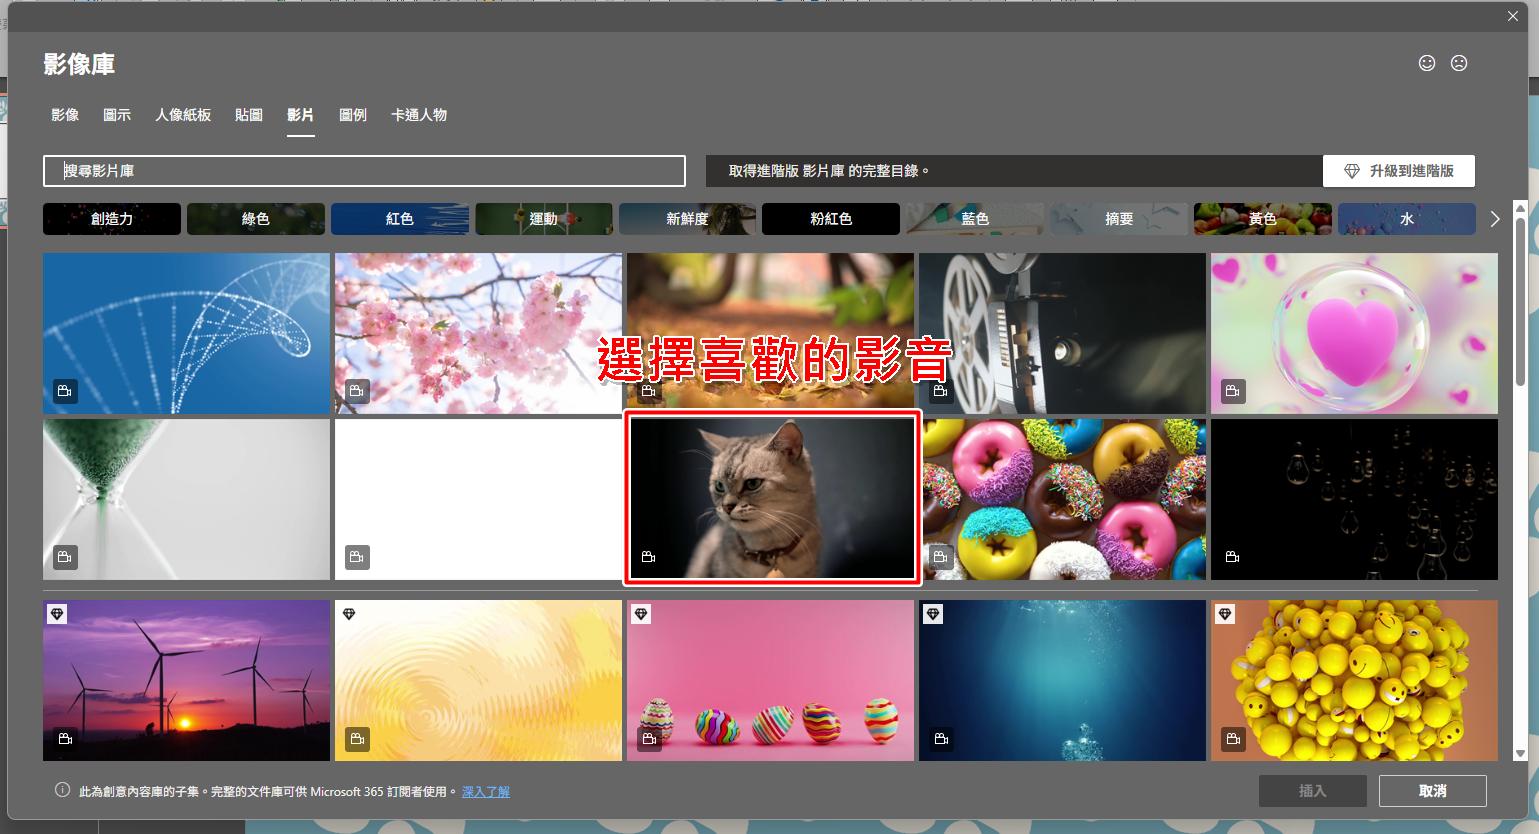
Task: Open the 貼圖 tab
Action: [249, 115]
